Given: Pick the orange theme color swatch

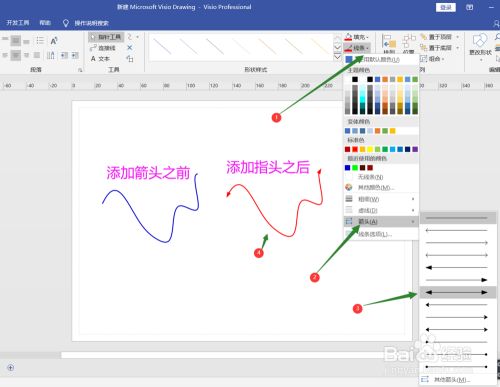Looking at the screenshot, I should 385,79.
